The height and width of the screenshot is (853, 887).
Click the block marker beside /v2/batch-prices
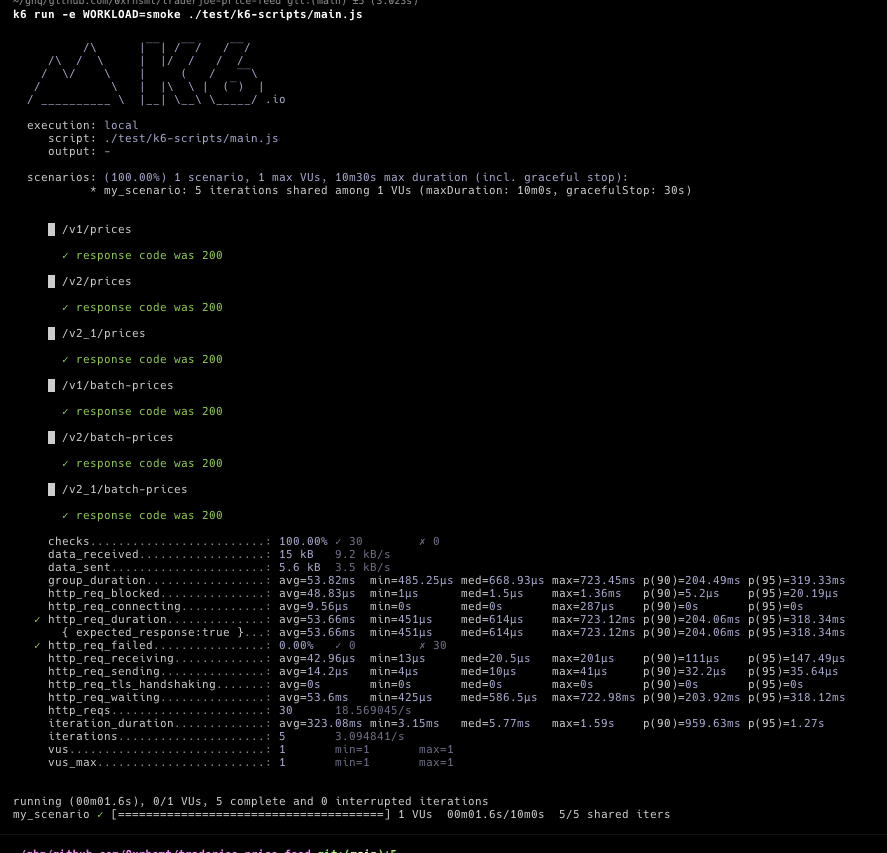[x=51, y=437]
